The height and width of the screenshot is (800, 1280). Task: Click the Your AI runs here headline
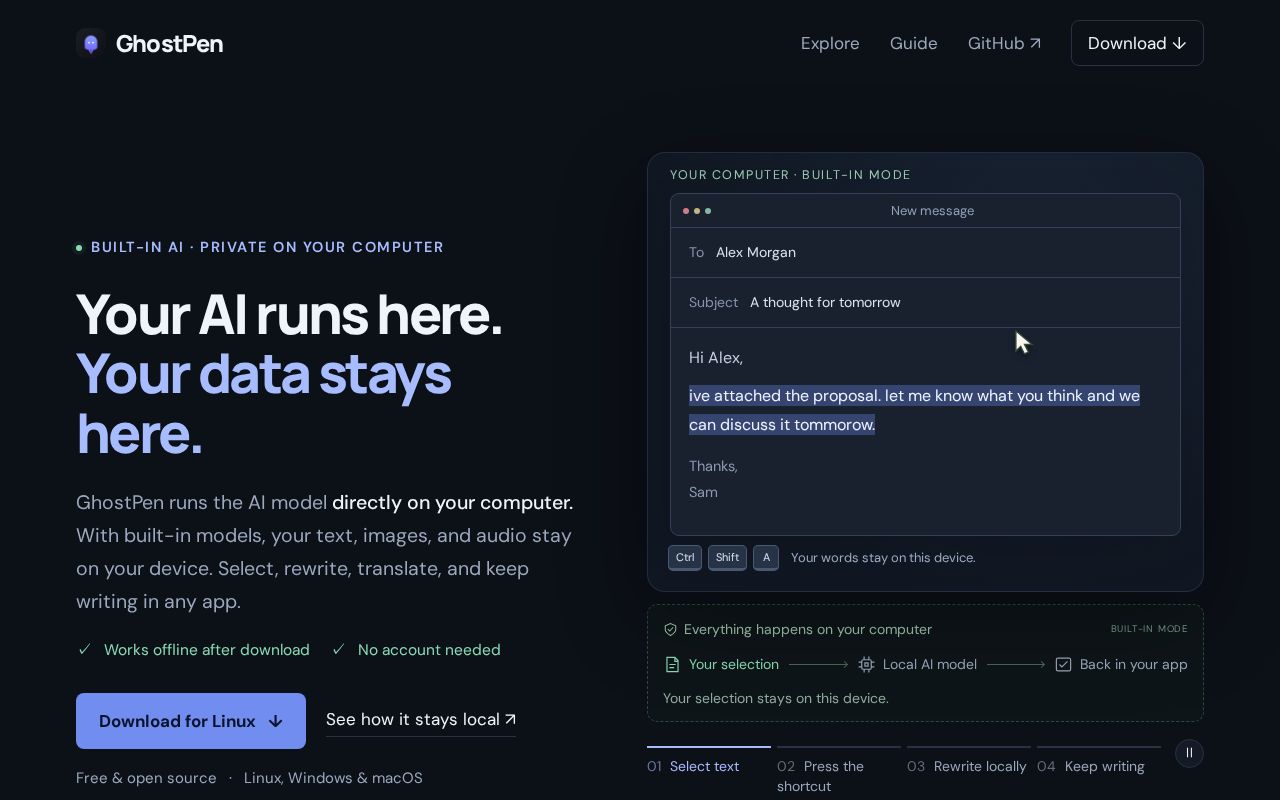[289, 314]
